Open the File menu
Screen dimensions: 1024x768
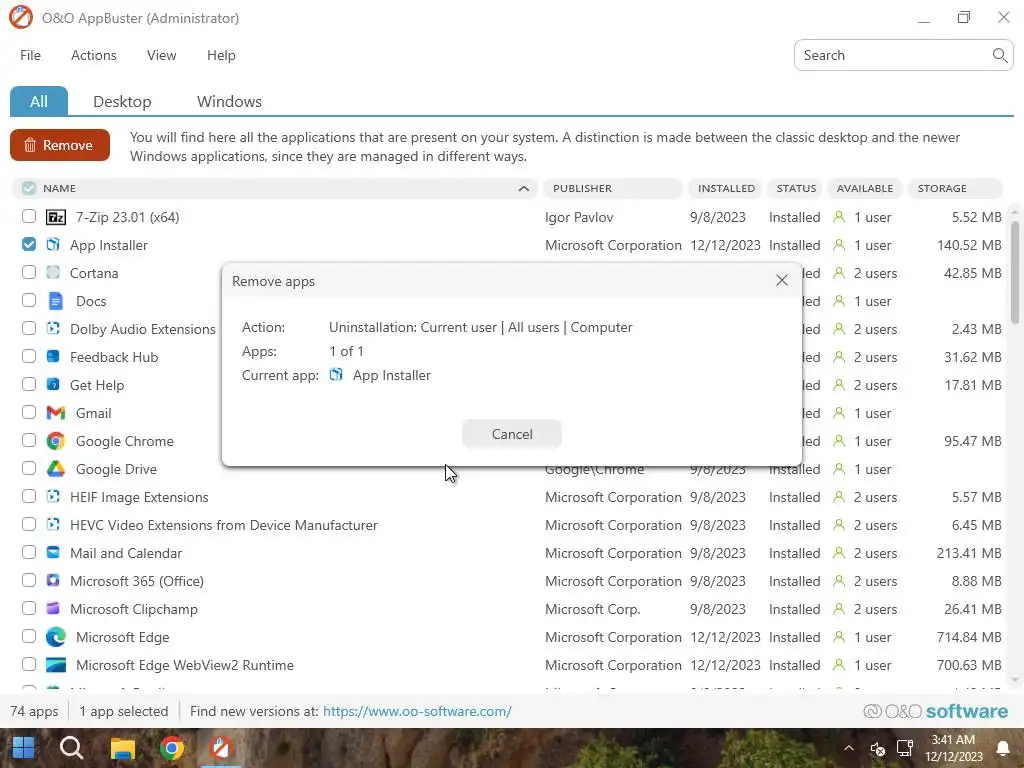click(x=30, y=56)
